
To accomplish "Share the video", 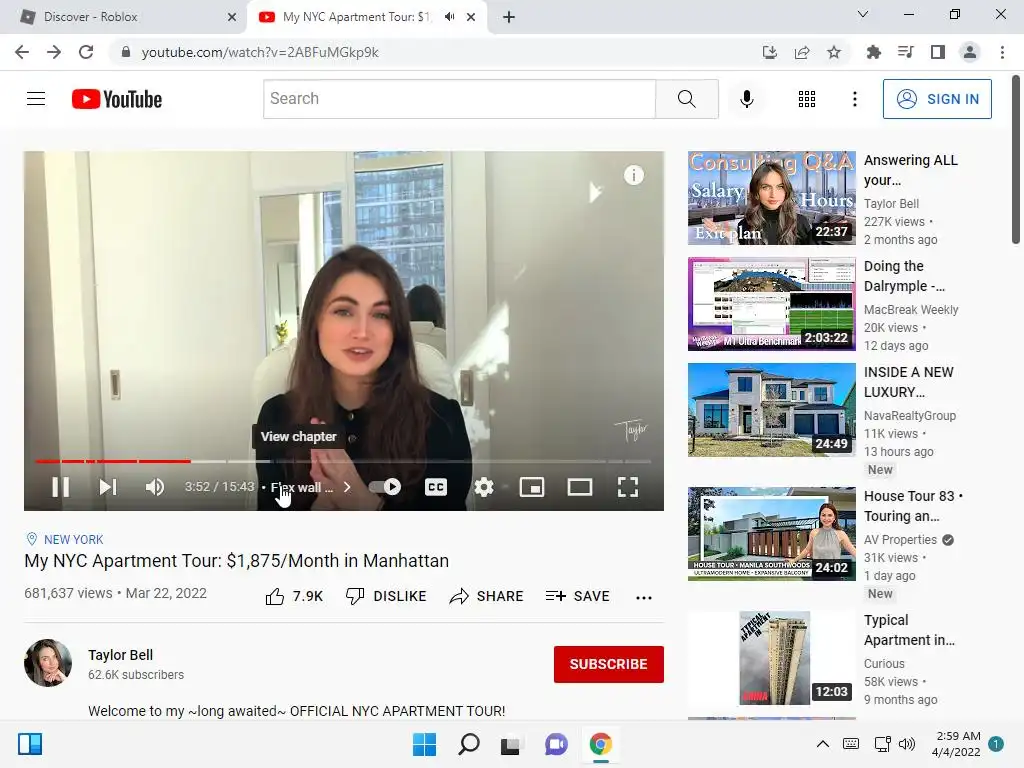I will click(x=487, y=596).
